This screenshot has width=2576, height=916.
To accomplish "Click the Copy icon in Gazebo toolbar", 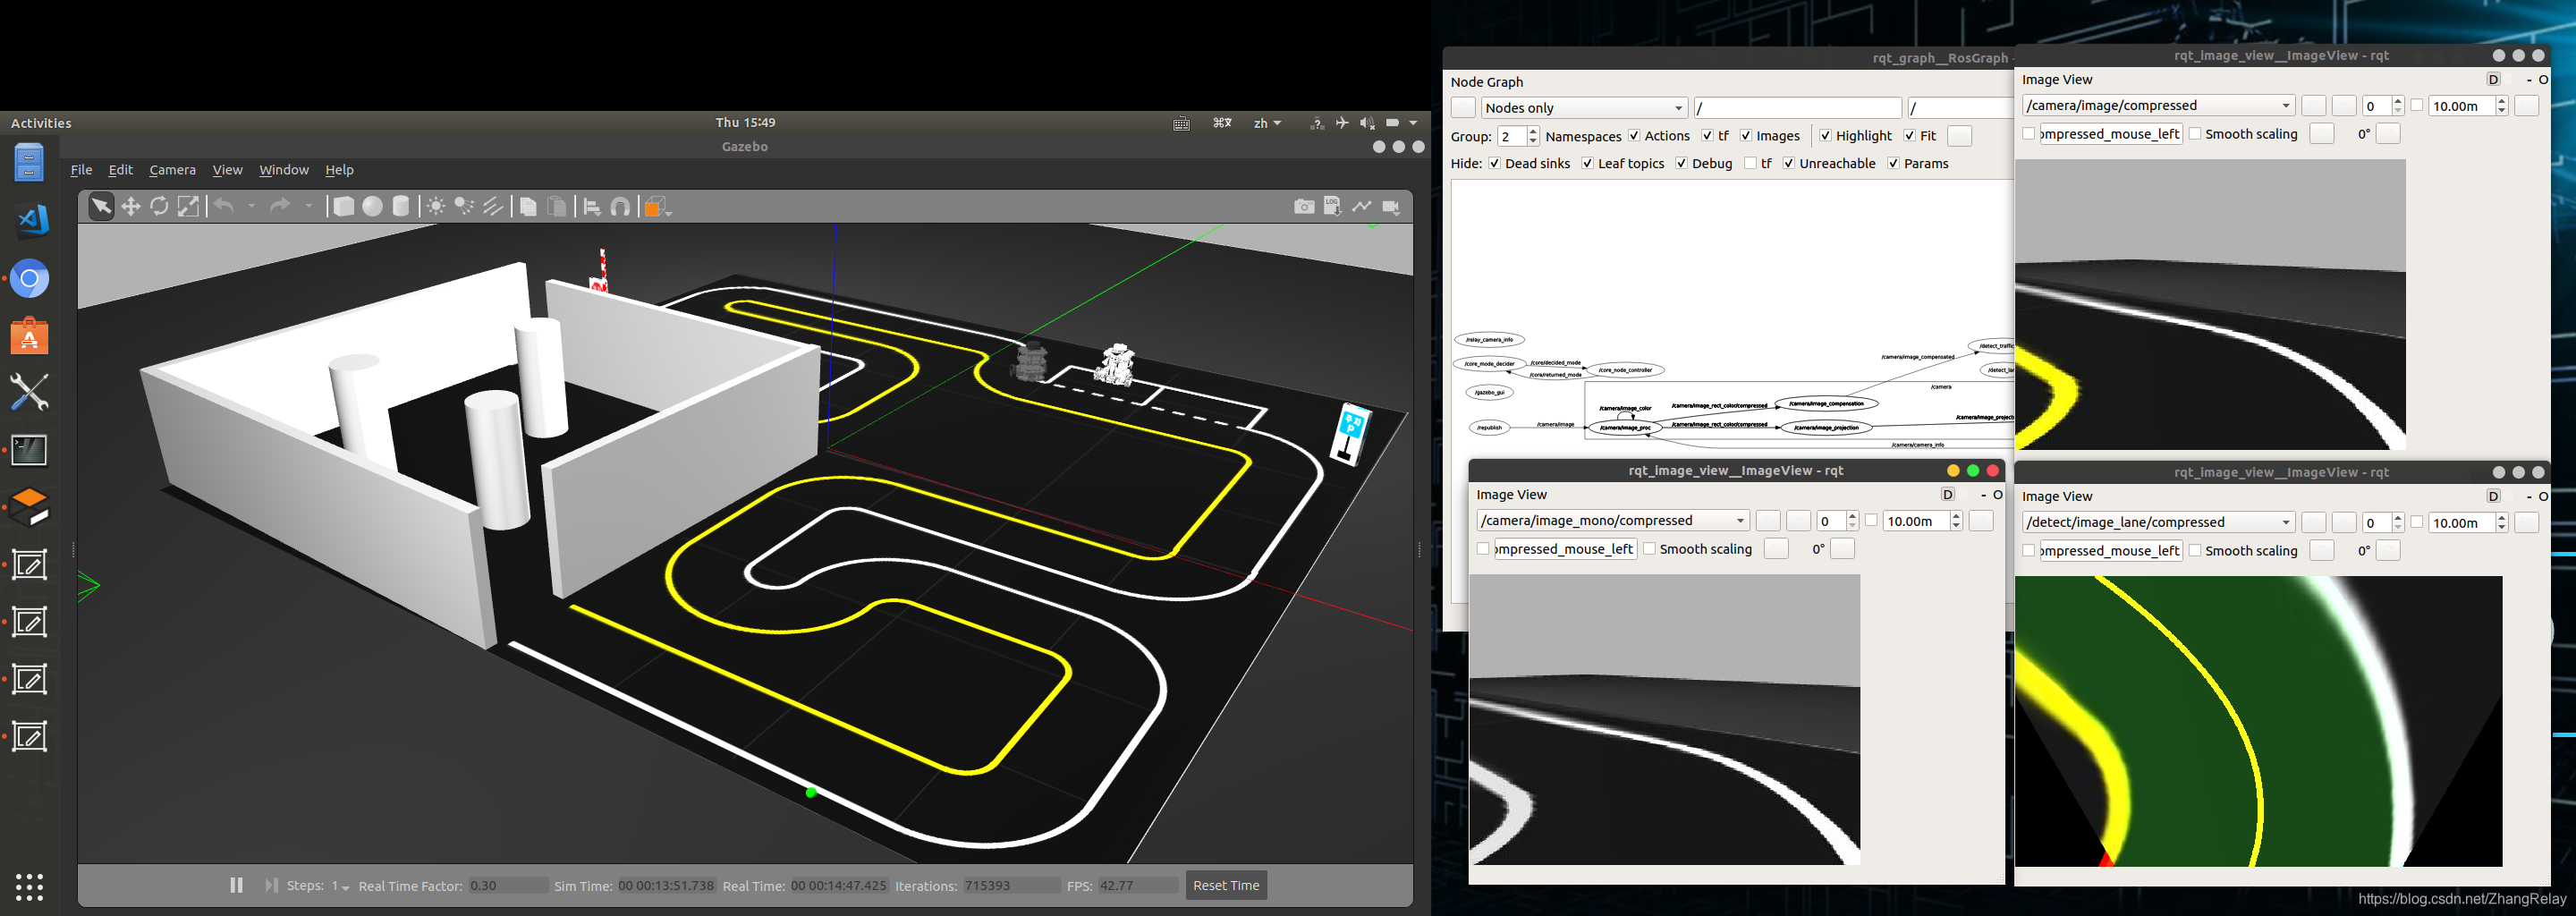I will [528, 206].
